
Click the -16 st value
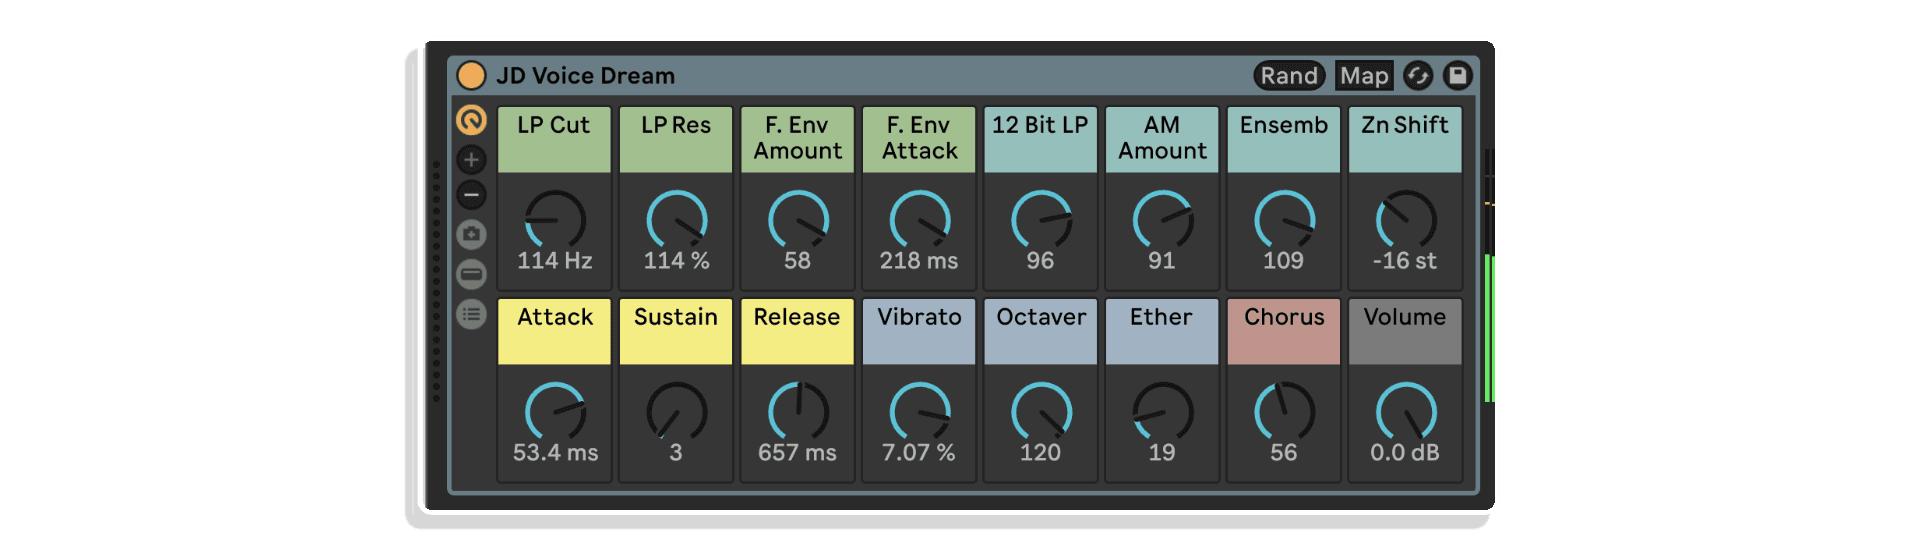[x=1405, y=261]
